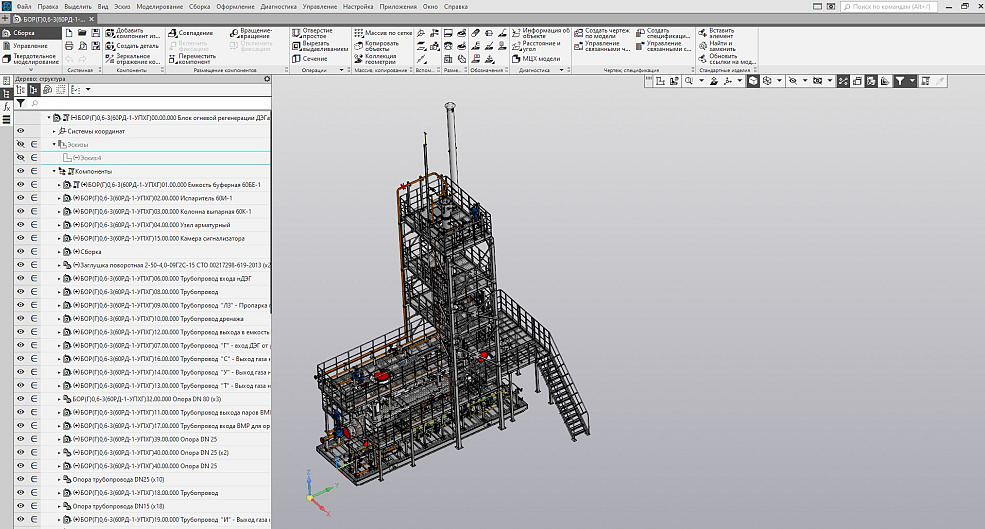
Task: Show the hidden Эскизы node
Action: [x=20, y=144]
